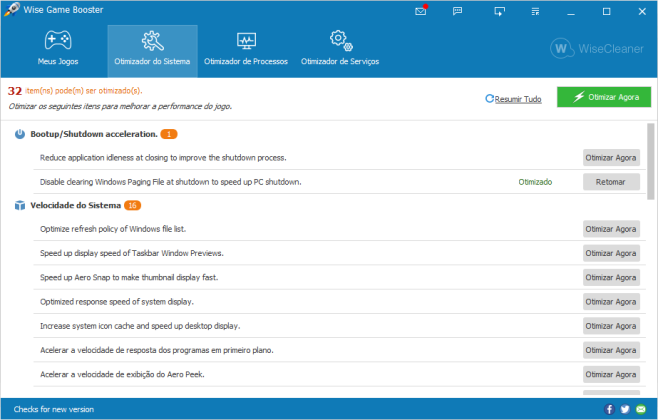
Task: Click 'Optimize refresh policy of Windows file list' text
Action: 113,229
